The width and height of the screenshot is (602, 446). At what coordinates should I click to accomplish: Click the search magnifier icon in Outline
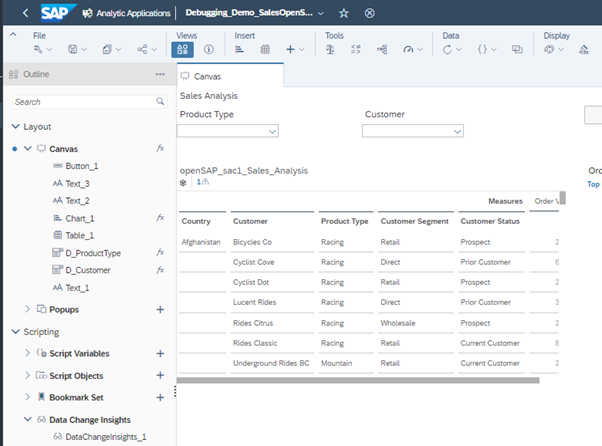coord(160,101)
